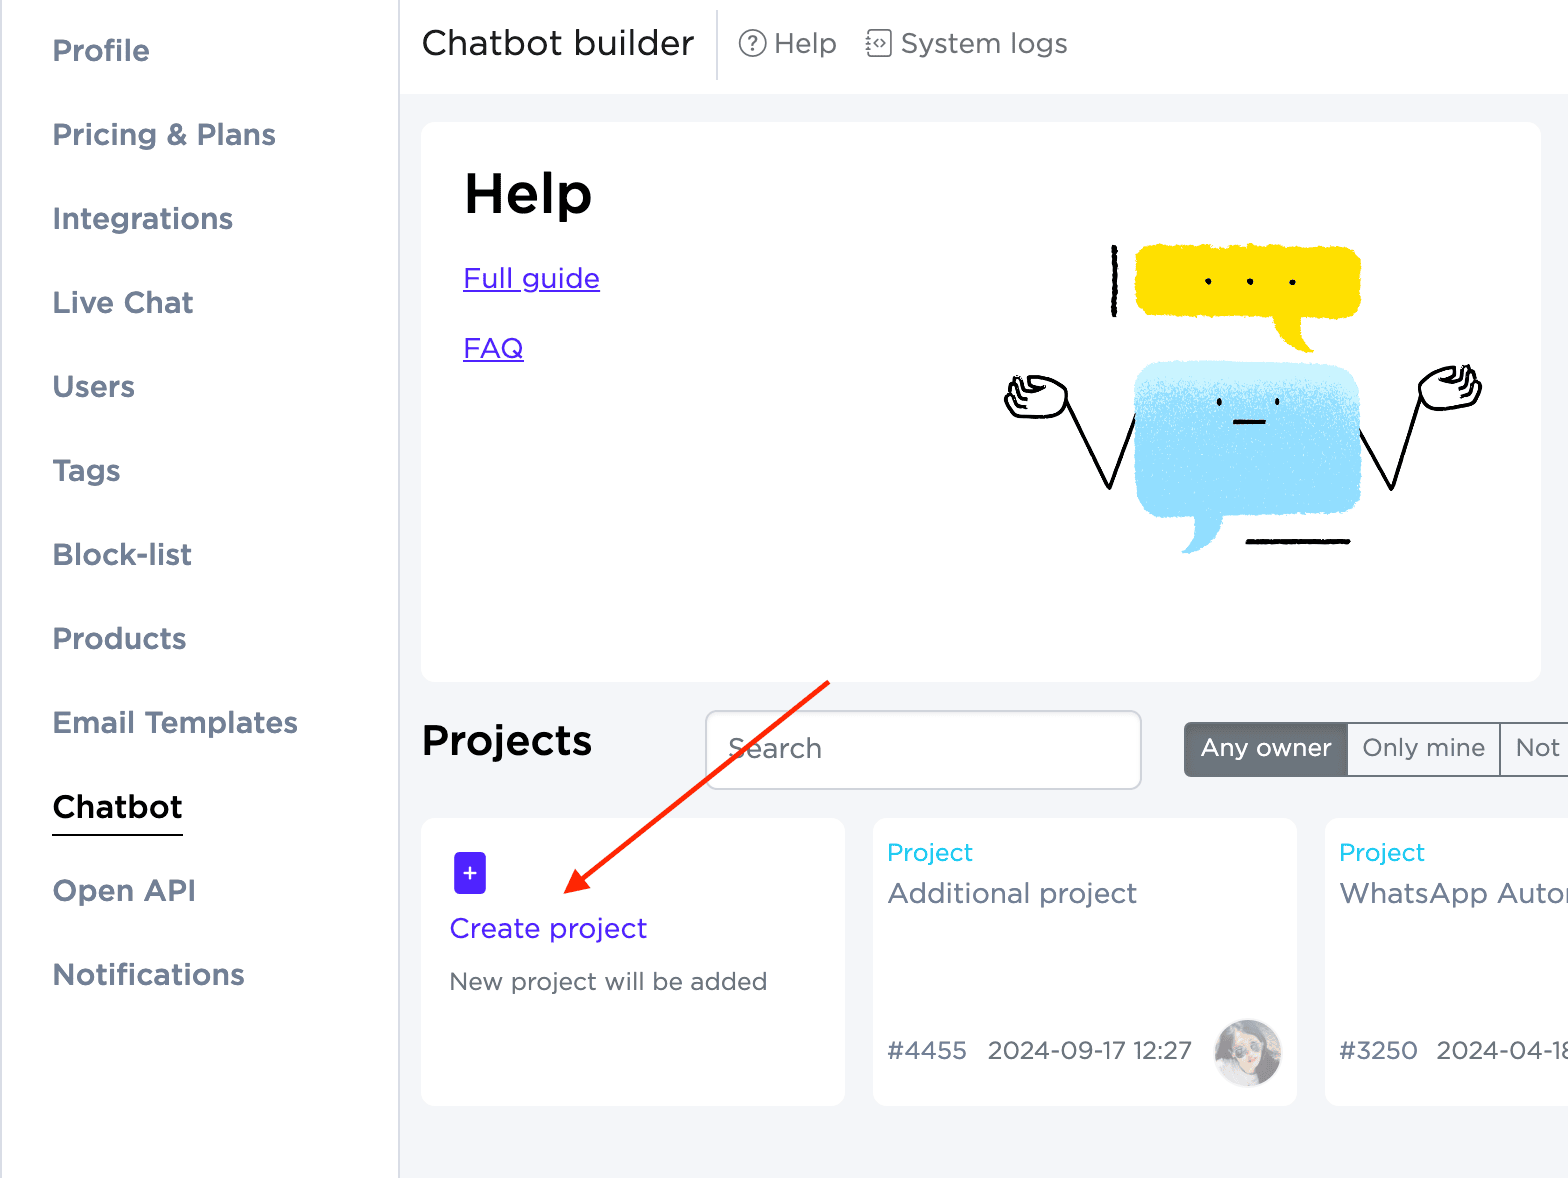Select Chatbot in the sidebar
The height and width of the screenshot is (1178, 1568).
click(117, 807)
